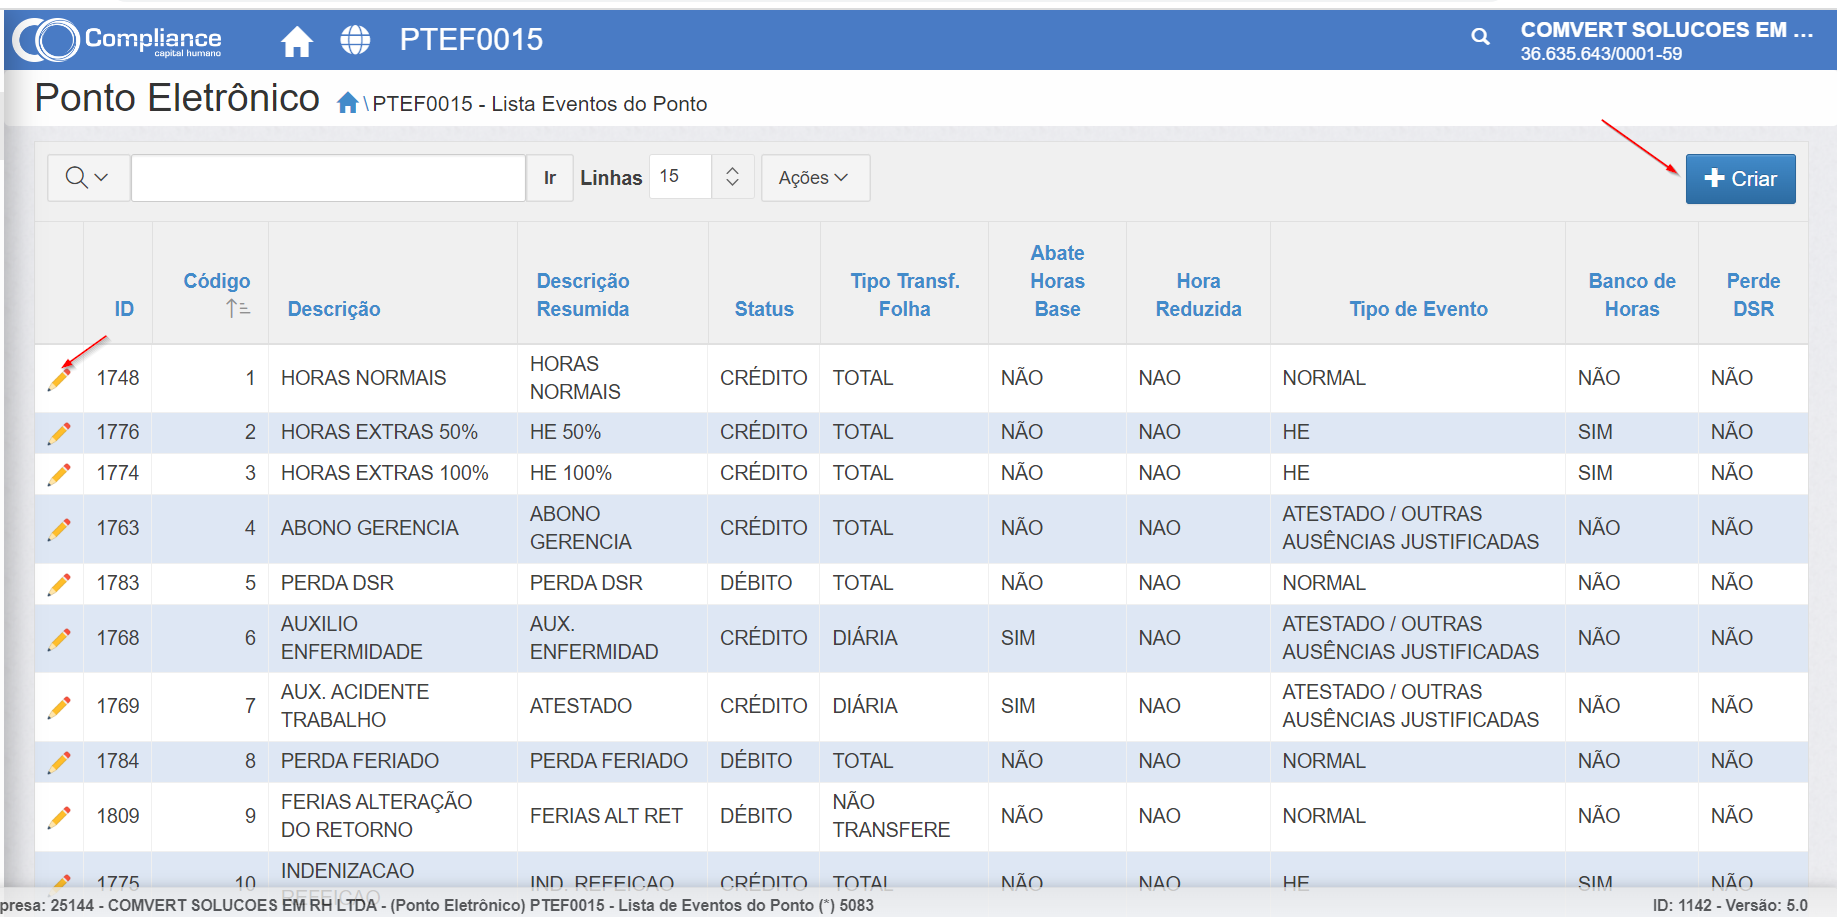1837x917 pixels.
Task: Sort by Banco de Horas header
Action: [x=1632, y=295]
